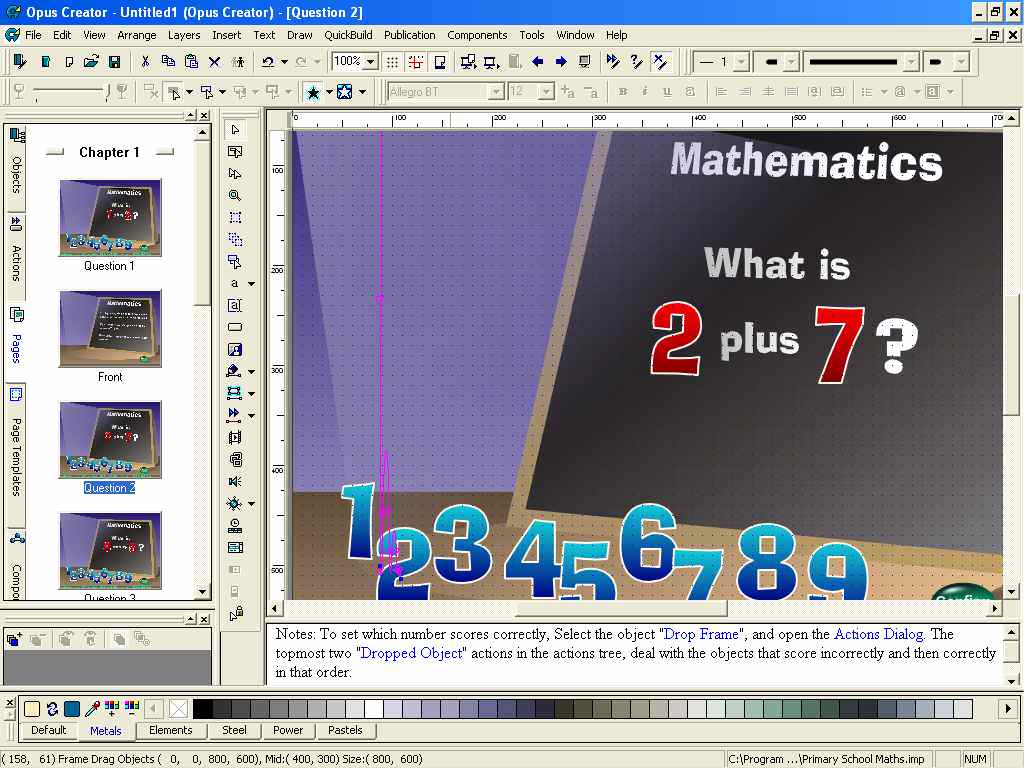Viewport: 1024px width, 768px height.
Task: Open the 100% zoom level dropdown
Action: [370, 62]
